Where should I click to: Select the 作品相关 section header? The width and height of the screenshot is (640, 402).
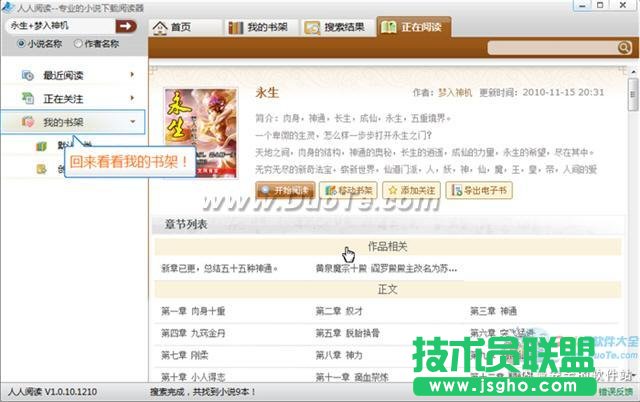387,246
